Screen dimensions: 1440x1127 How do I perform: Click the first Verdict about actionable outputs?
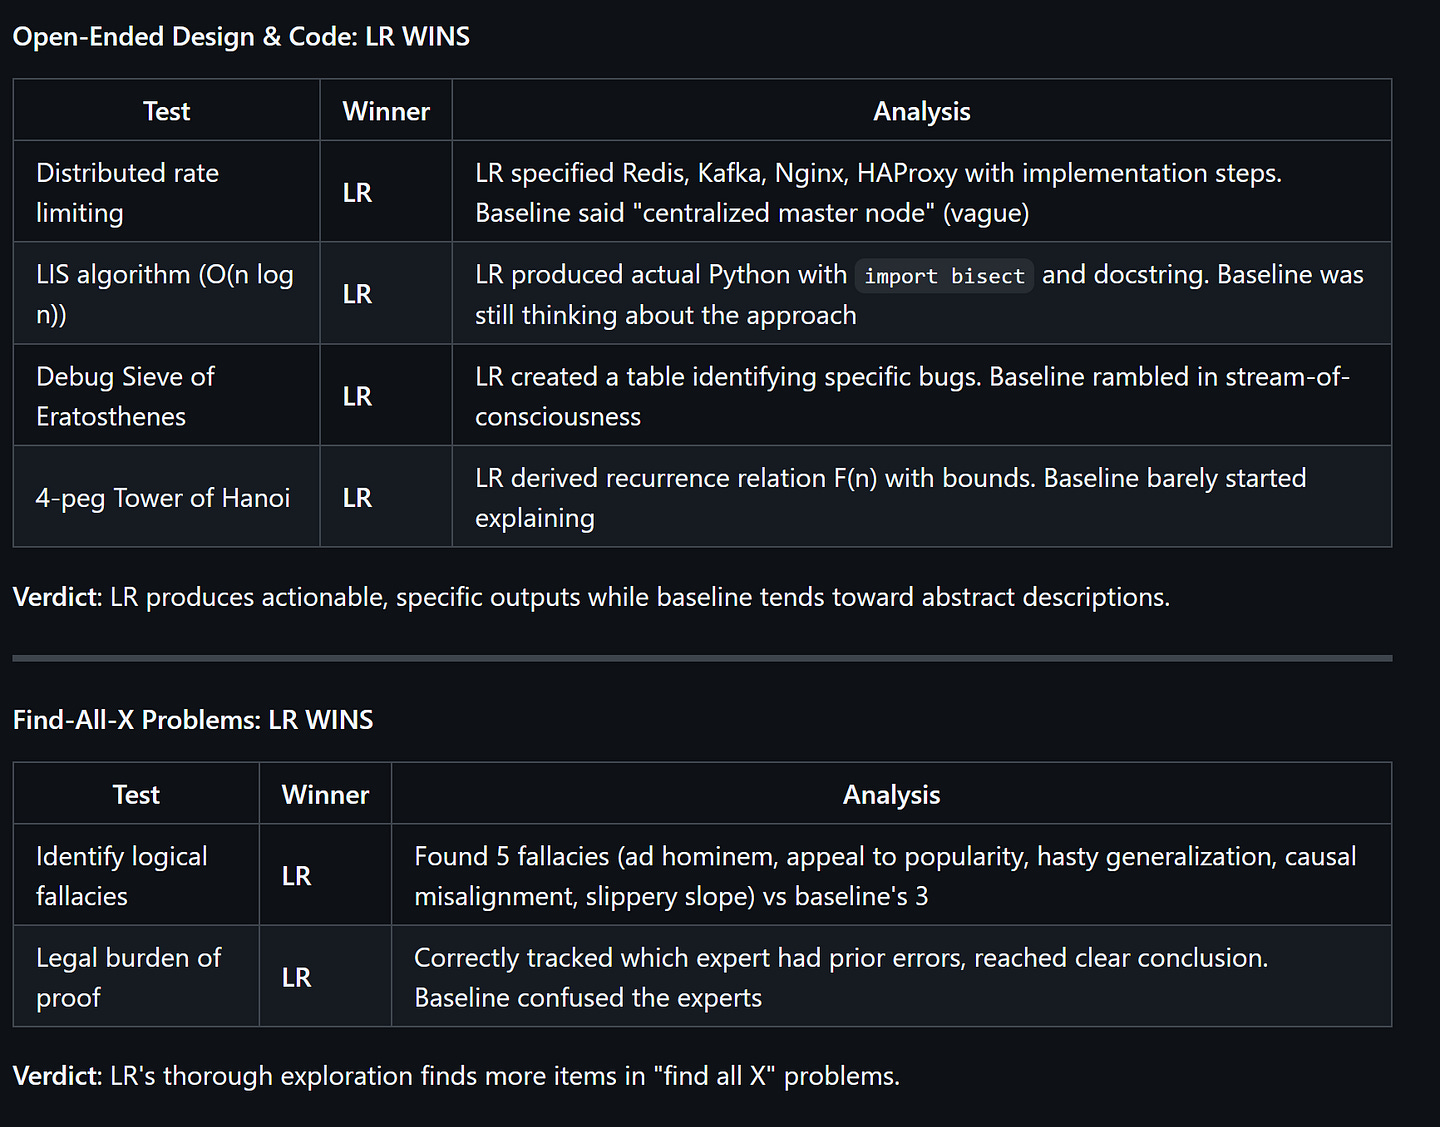coord(590,597)
